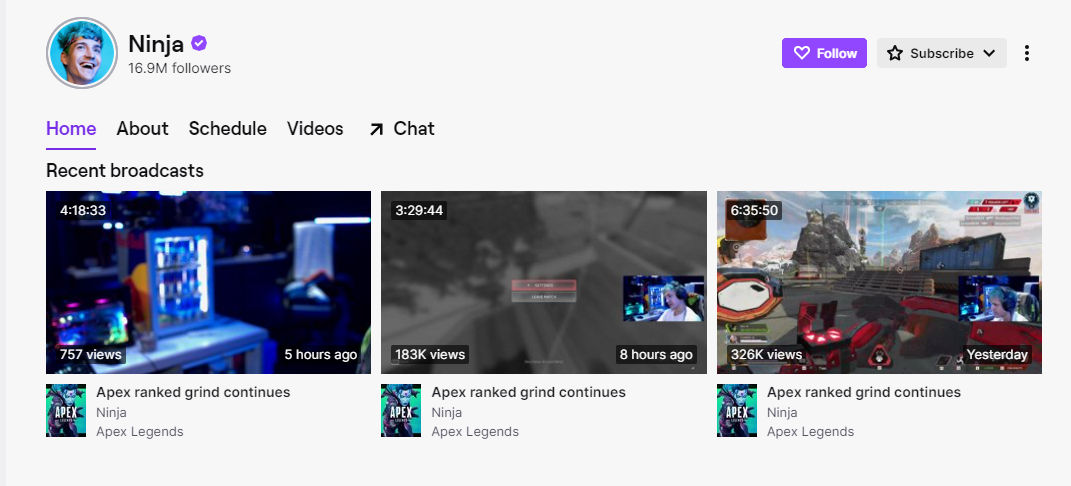Click the heart icon on Follow button

click(802, 53)
